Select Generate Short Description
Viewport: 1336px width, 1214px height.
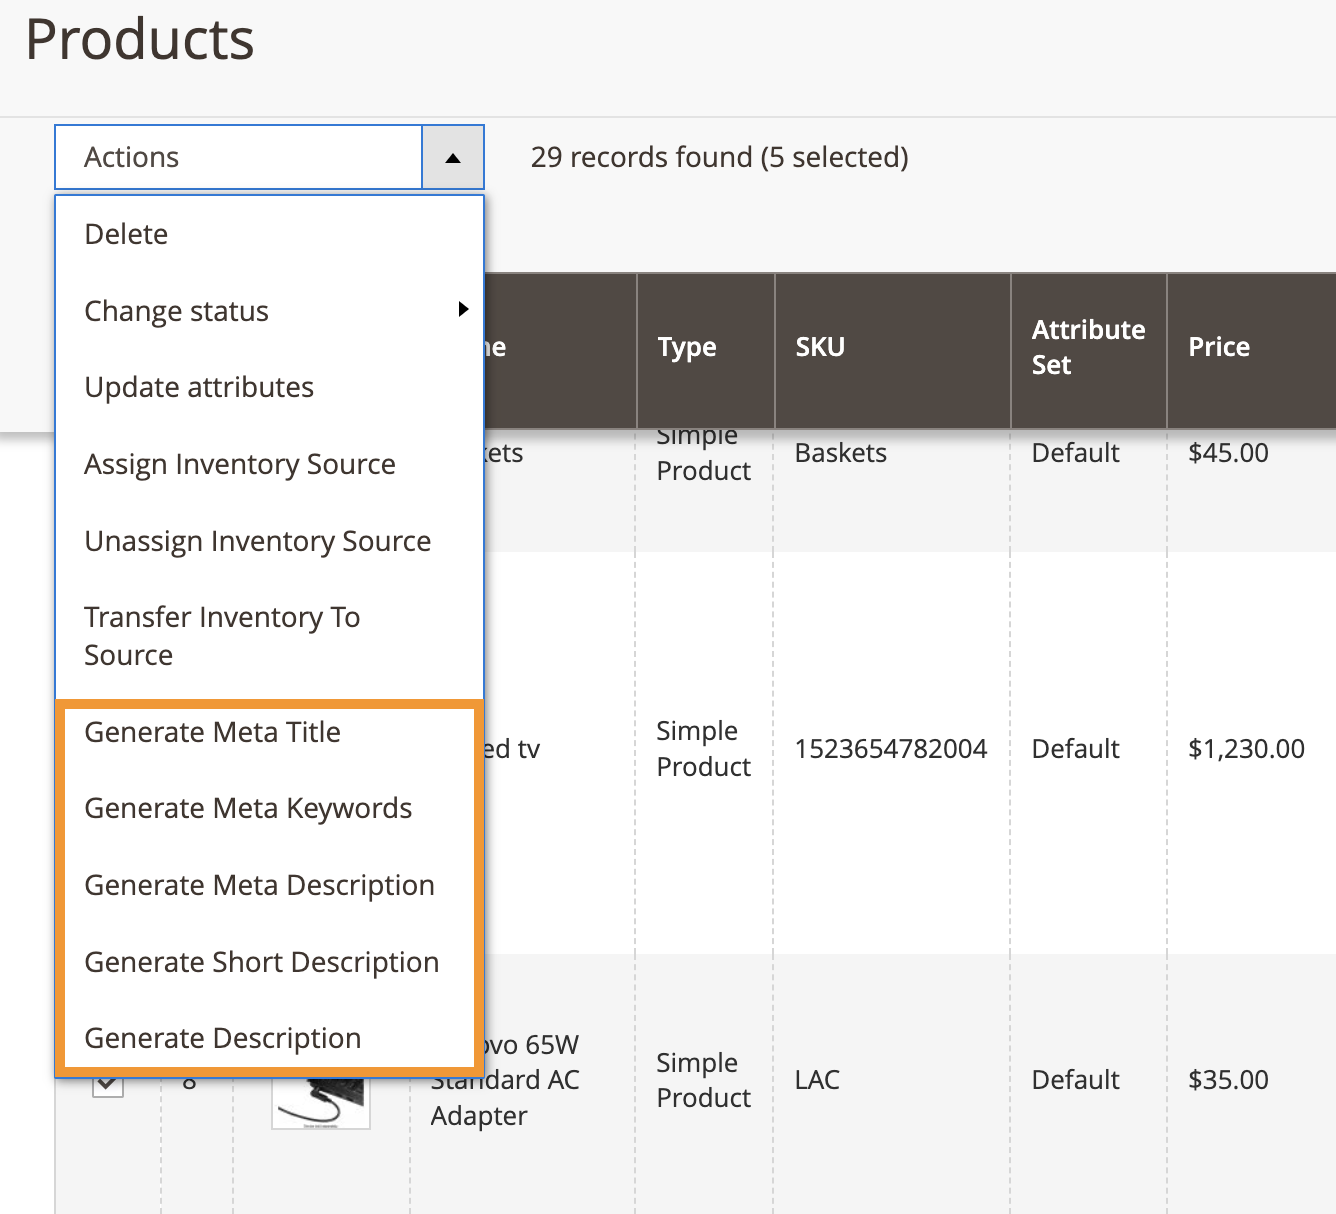pyautogui.click(x=261, y=962)
